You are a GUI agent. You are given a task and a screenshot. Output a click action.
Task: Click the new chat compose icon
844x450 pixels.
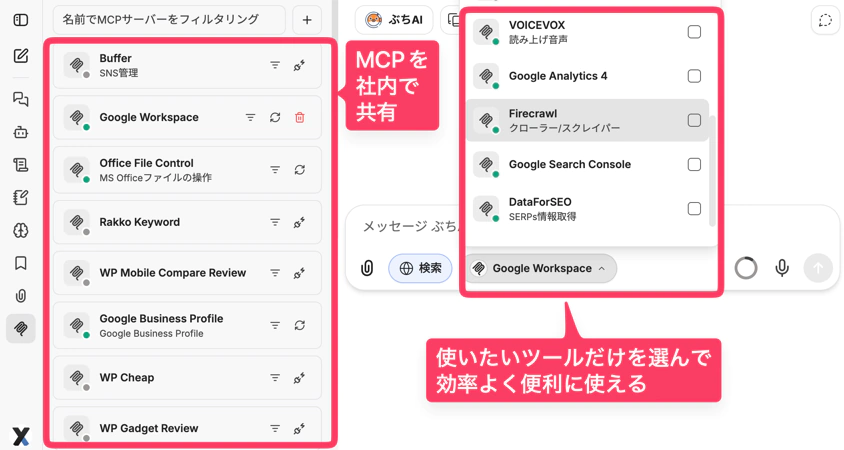pos(20,56)
